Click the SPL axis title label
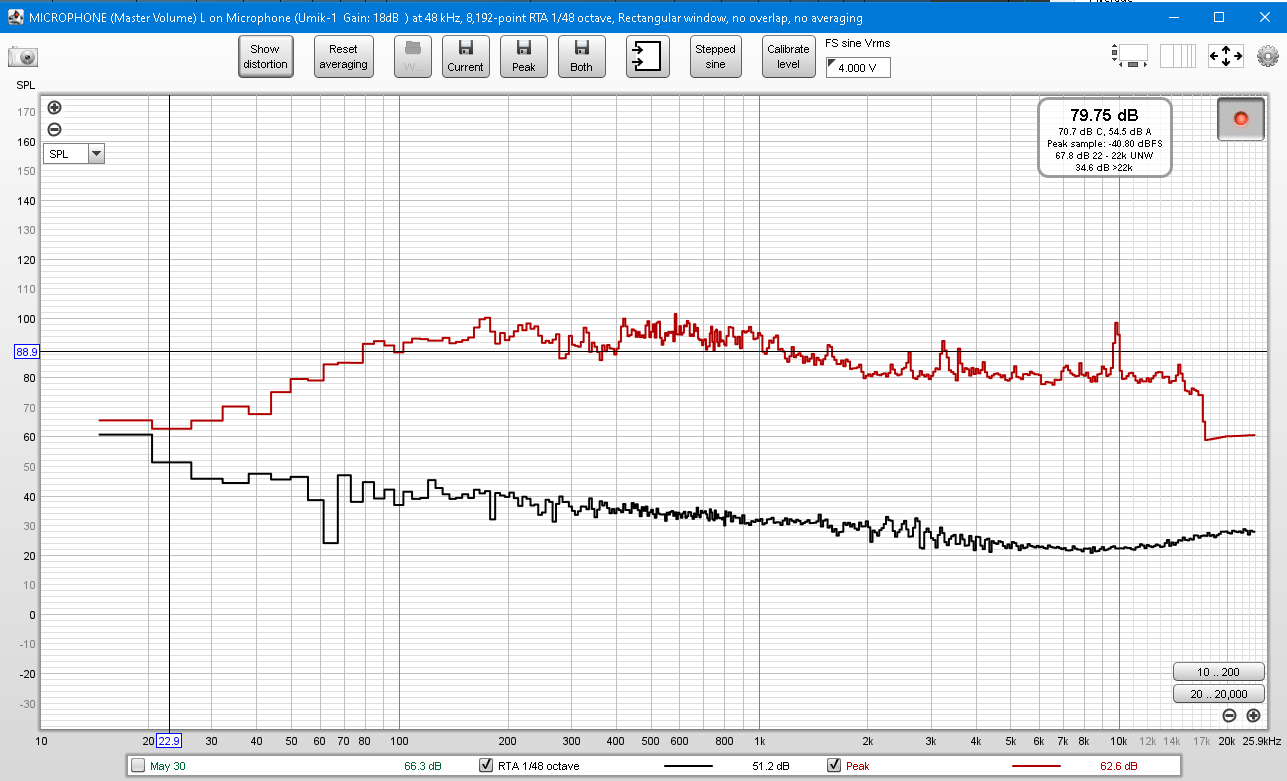This screenshot has height=781, width=1287. [26, 86]
